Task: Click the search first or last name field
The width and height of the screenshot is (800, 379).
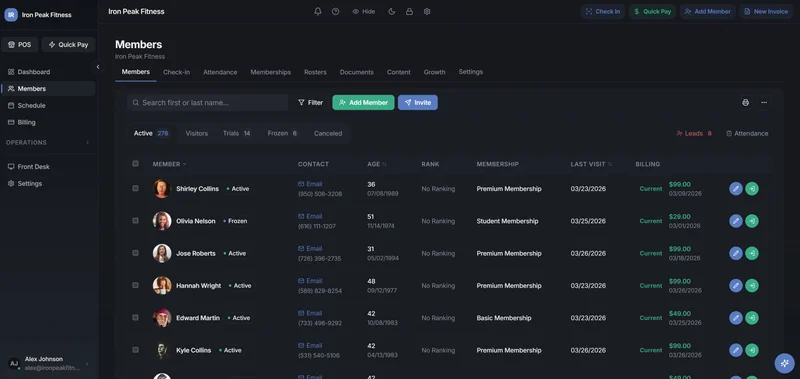Action: point(208,103)
